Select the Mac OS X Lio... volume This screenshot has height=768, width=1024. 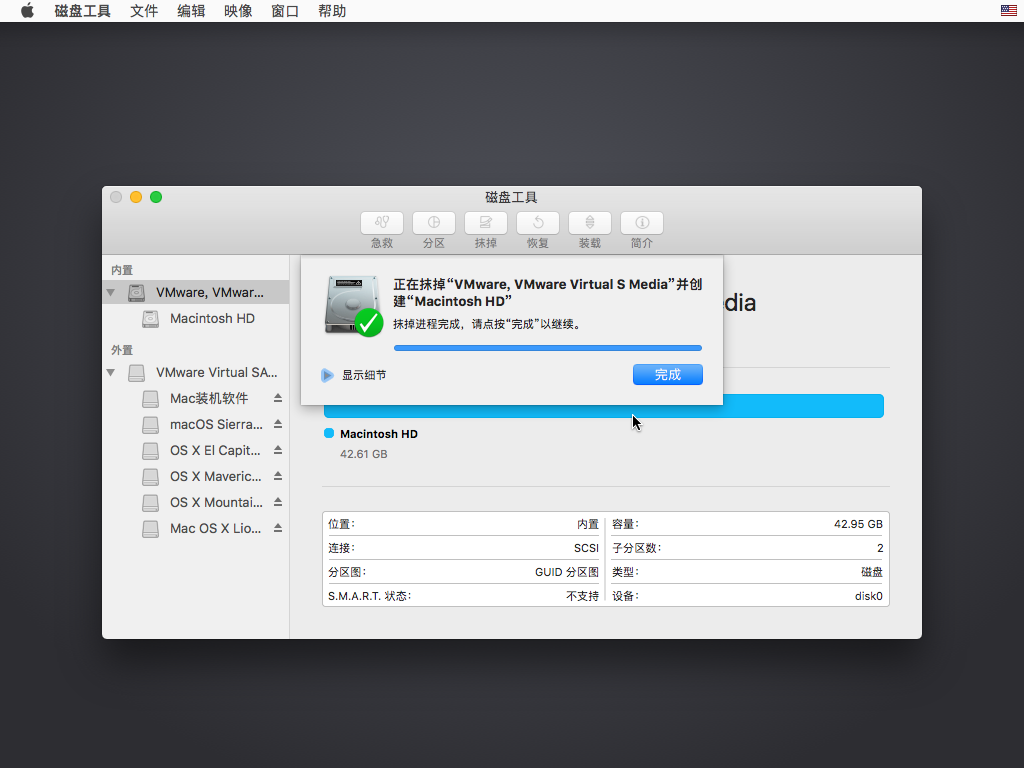pos(196,528)
